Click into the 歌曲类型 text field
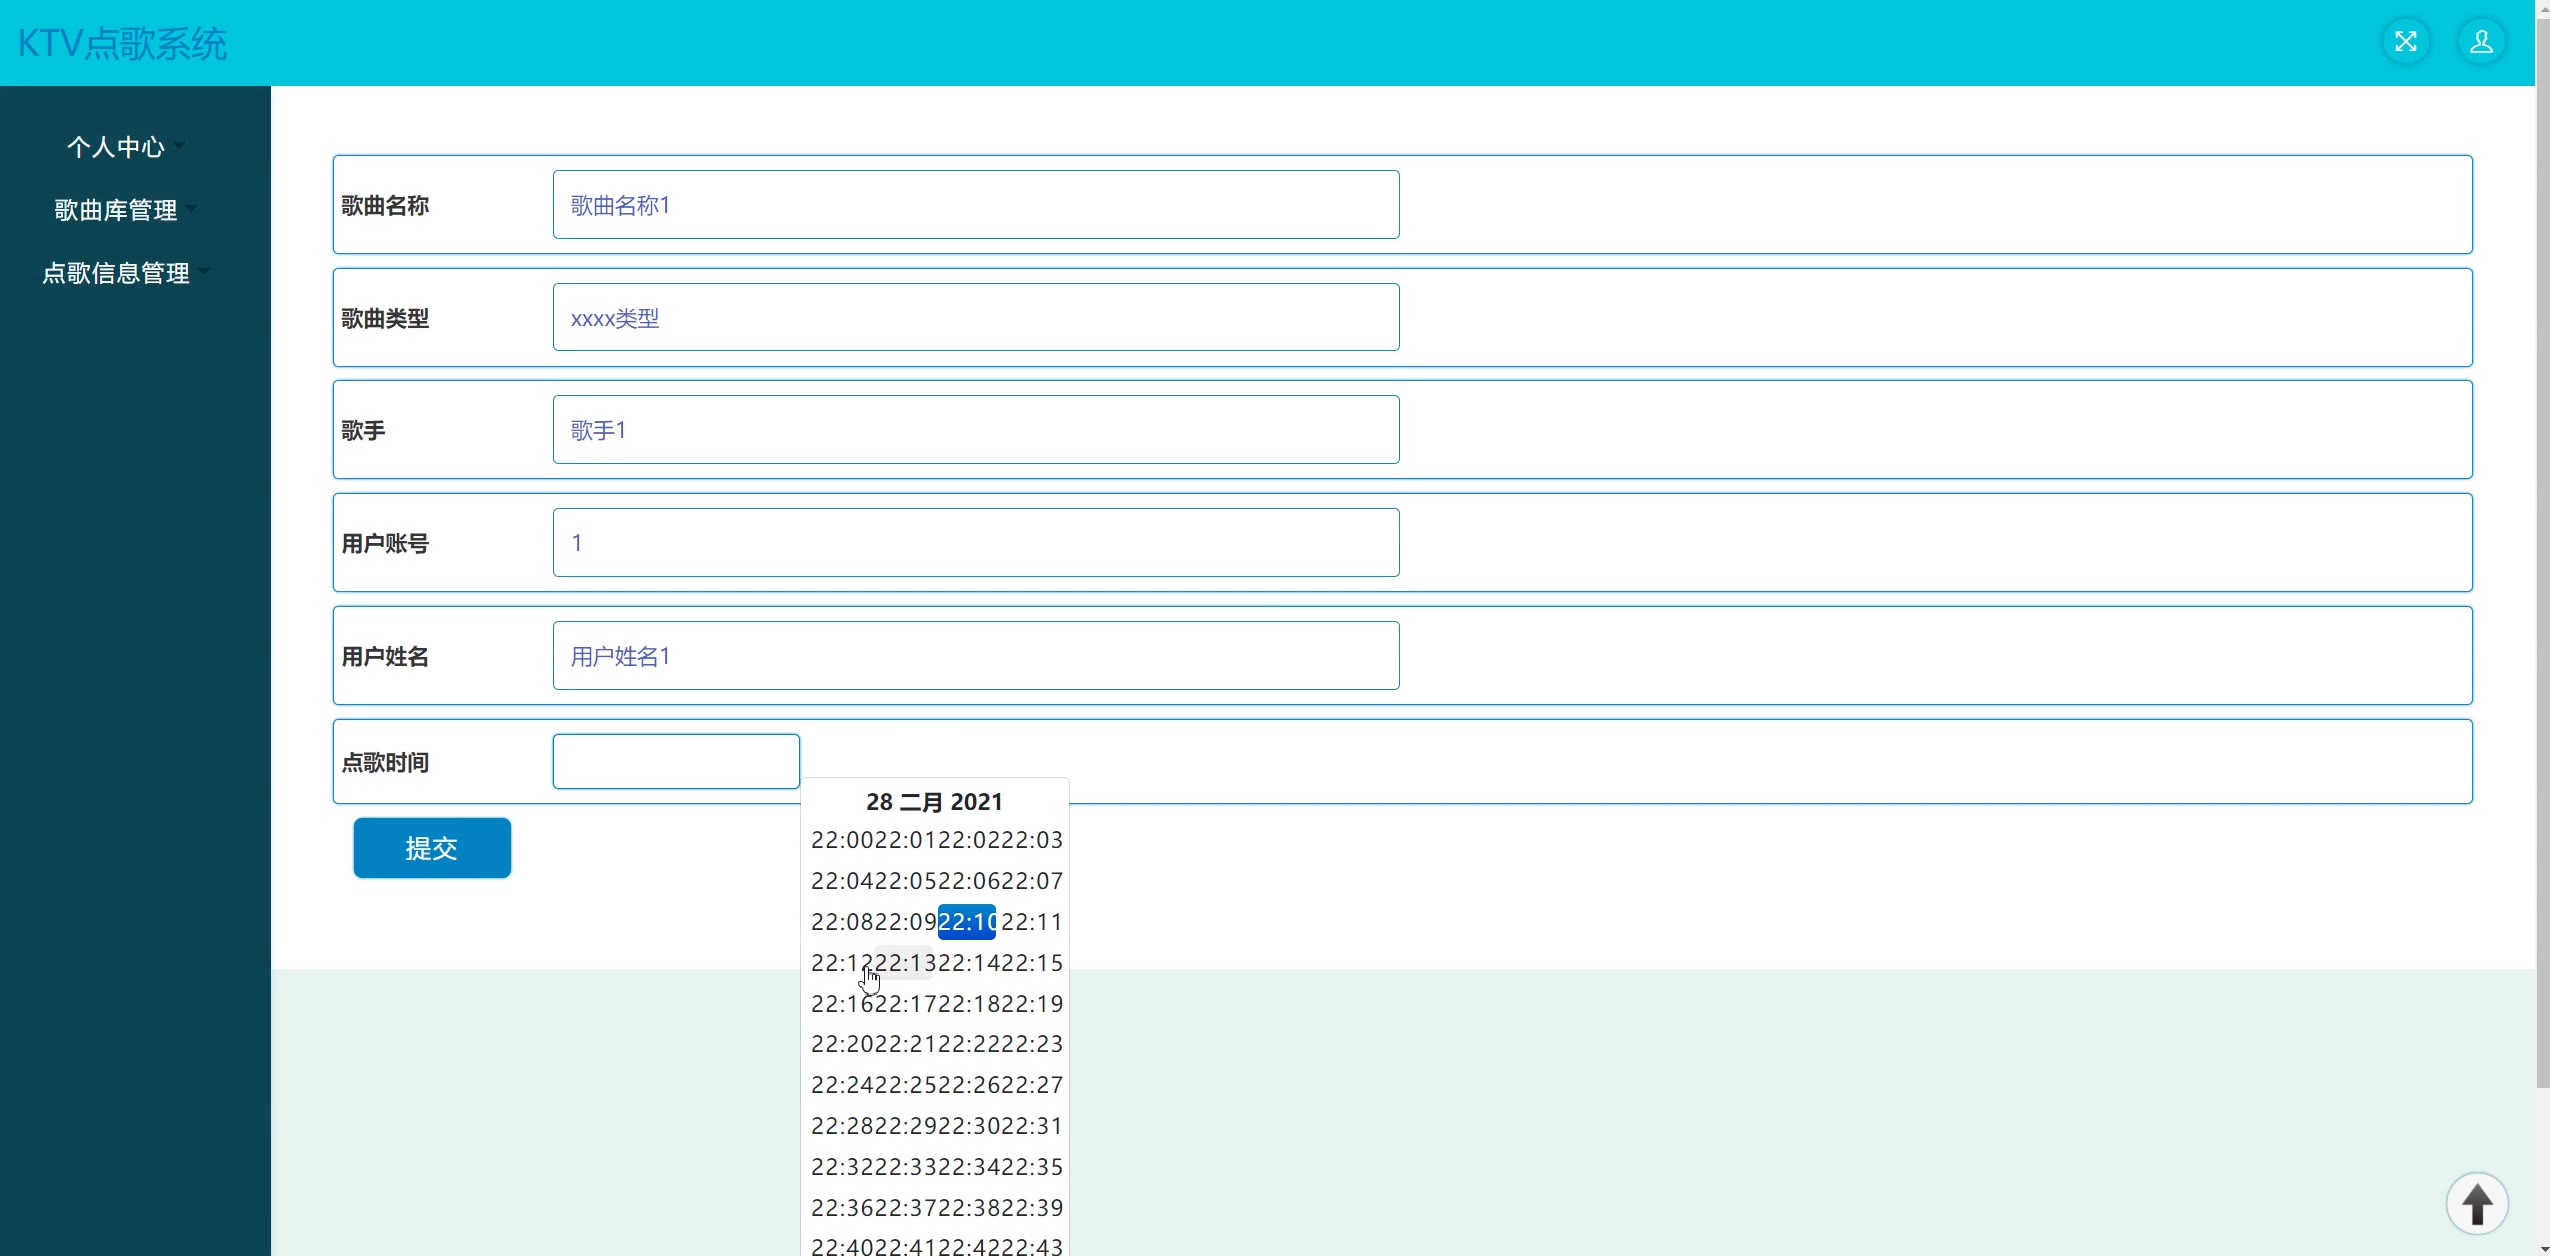2550x1256 pixels. [975, 318]
